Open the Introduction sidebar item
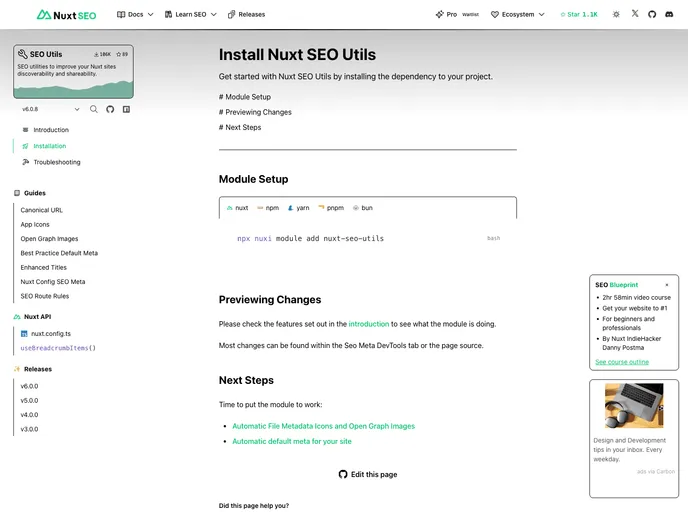The image size is (688, 512). (x=46, y=130)
